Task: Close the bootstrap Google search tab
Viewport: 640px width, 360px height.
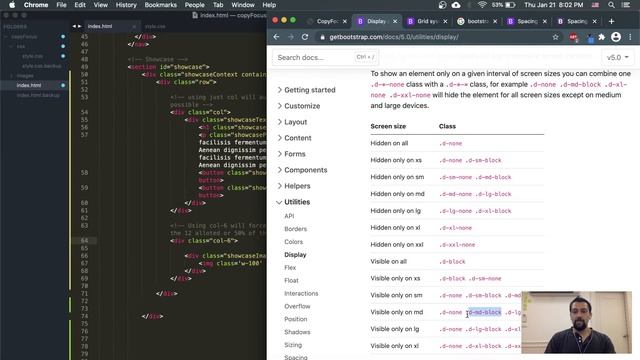Action: (x=495, y=21)
